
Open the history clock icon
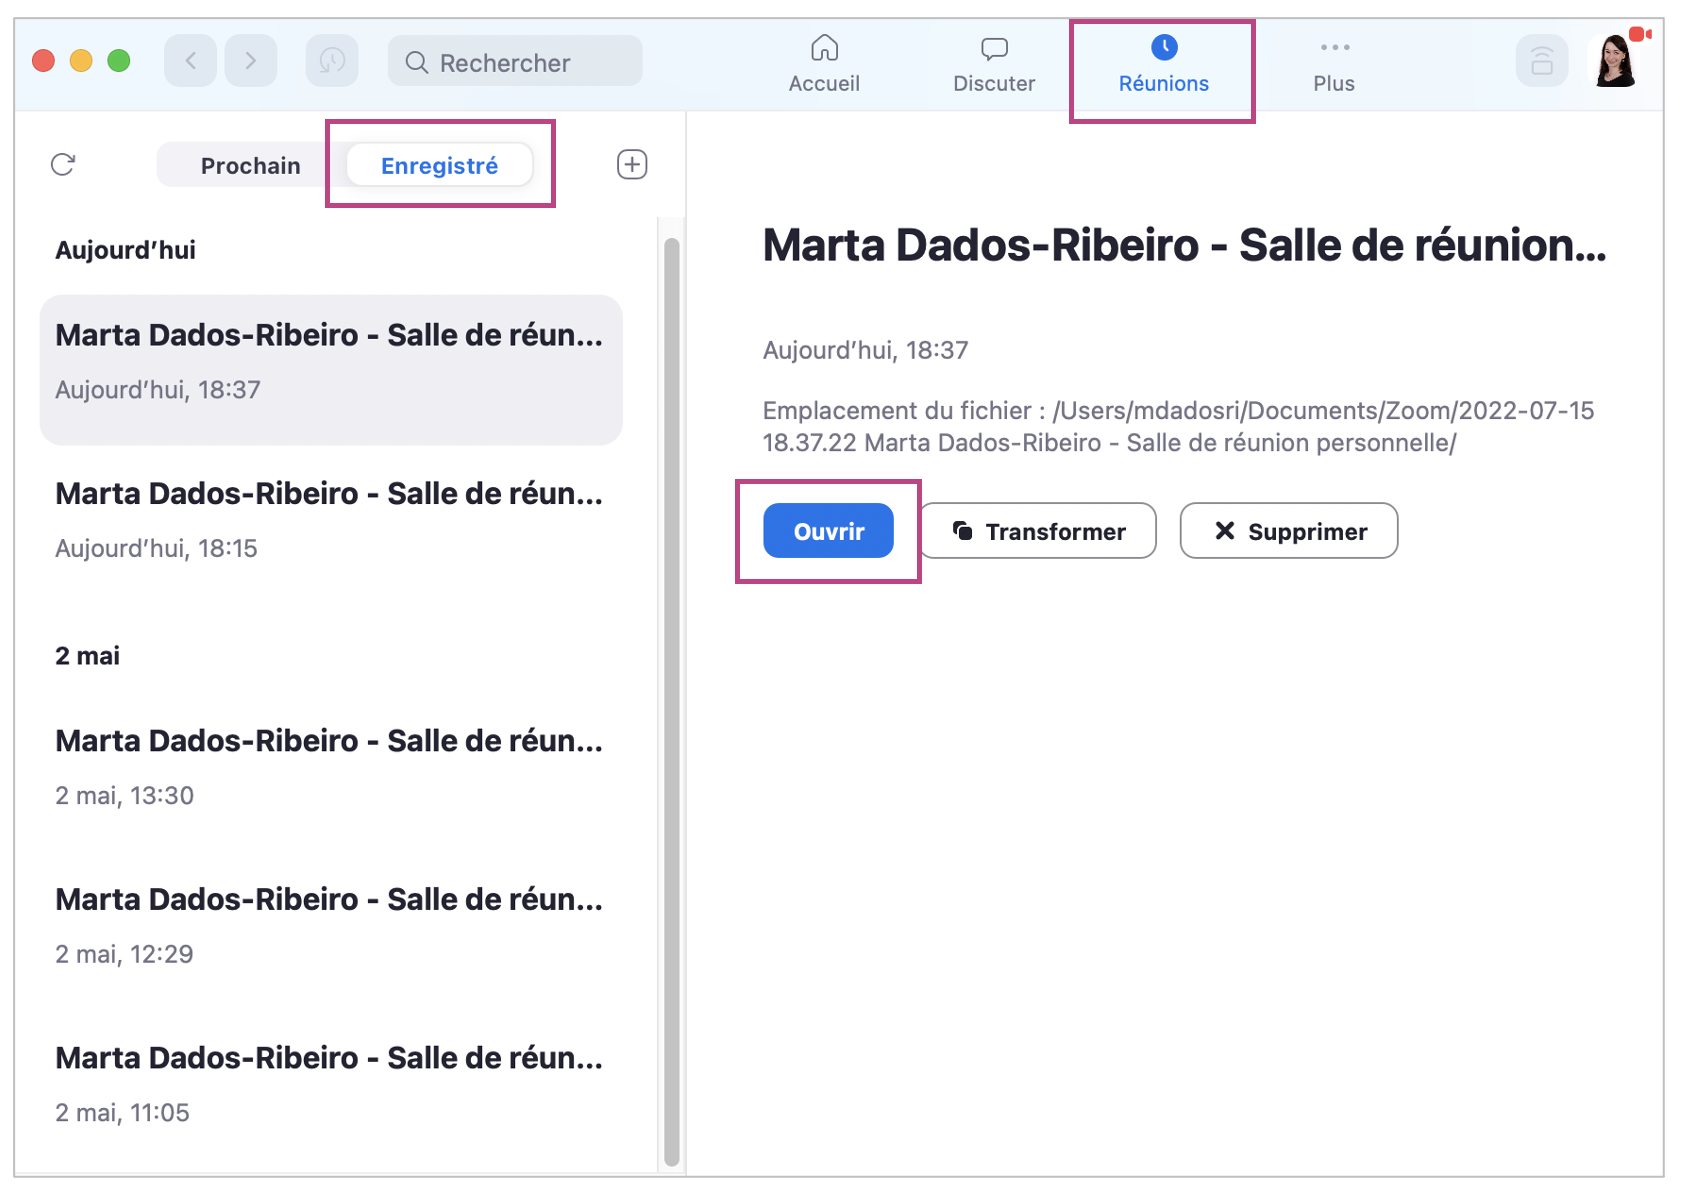[x=332, y=62]
